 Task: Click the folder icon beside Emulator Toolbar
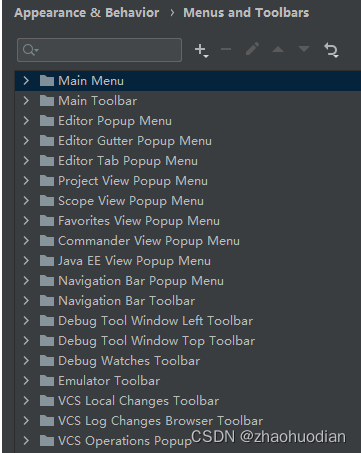pos(47,381)
